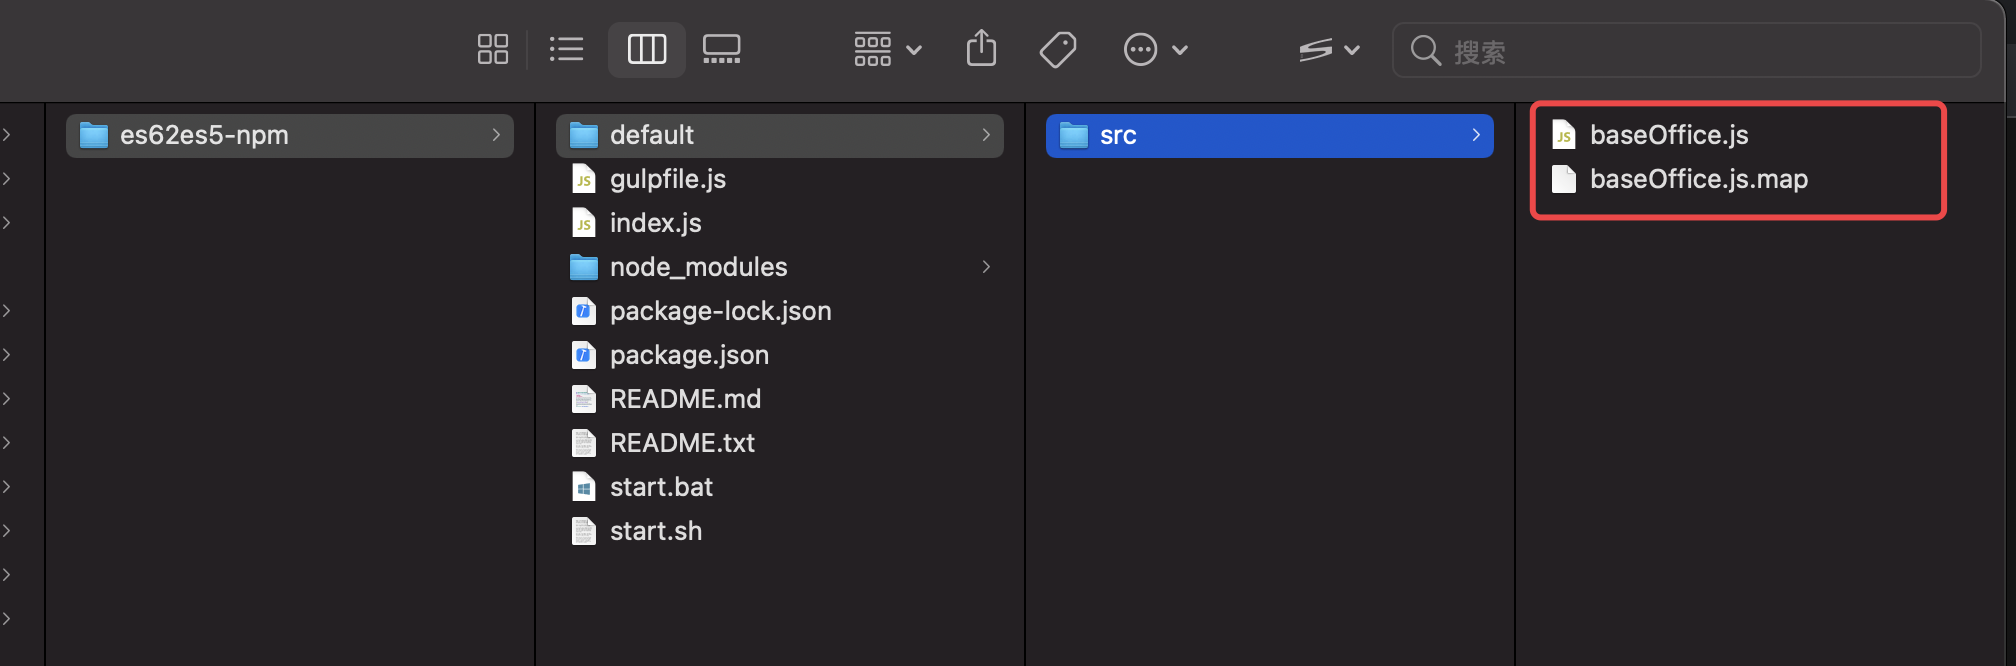Select the gulpfile.js file
The width and height of the screenshot is (2016, 666).
(667, 179)
